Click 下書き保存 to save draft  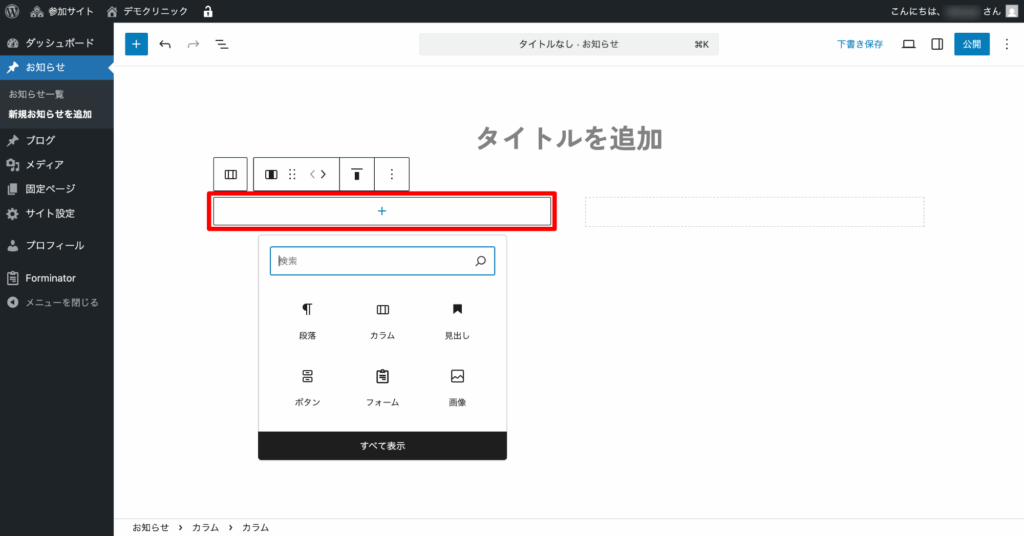pos(860,44)
